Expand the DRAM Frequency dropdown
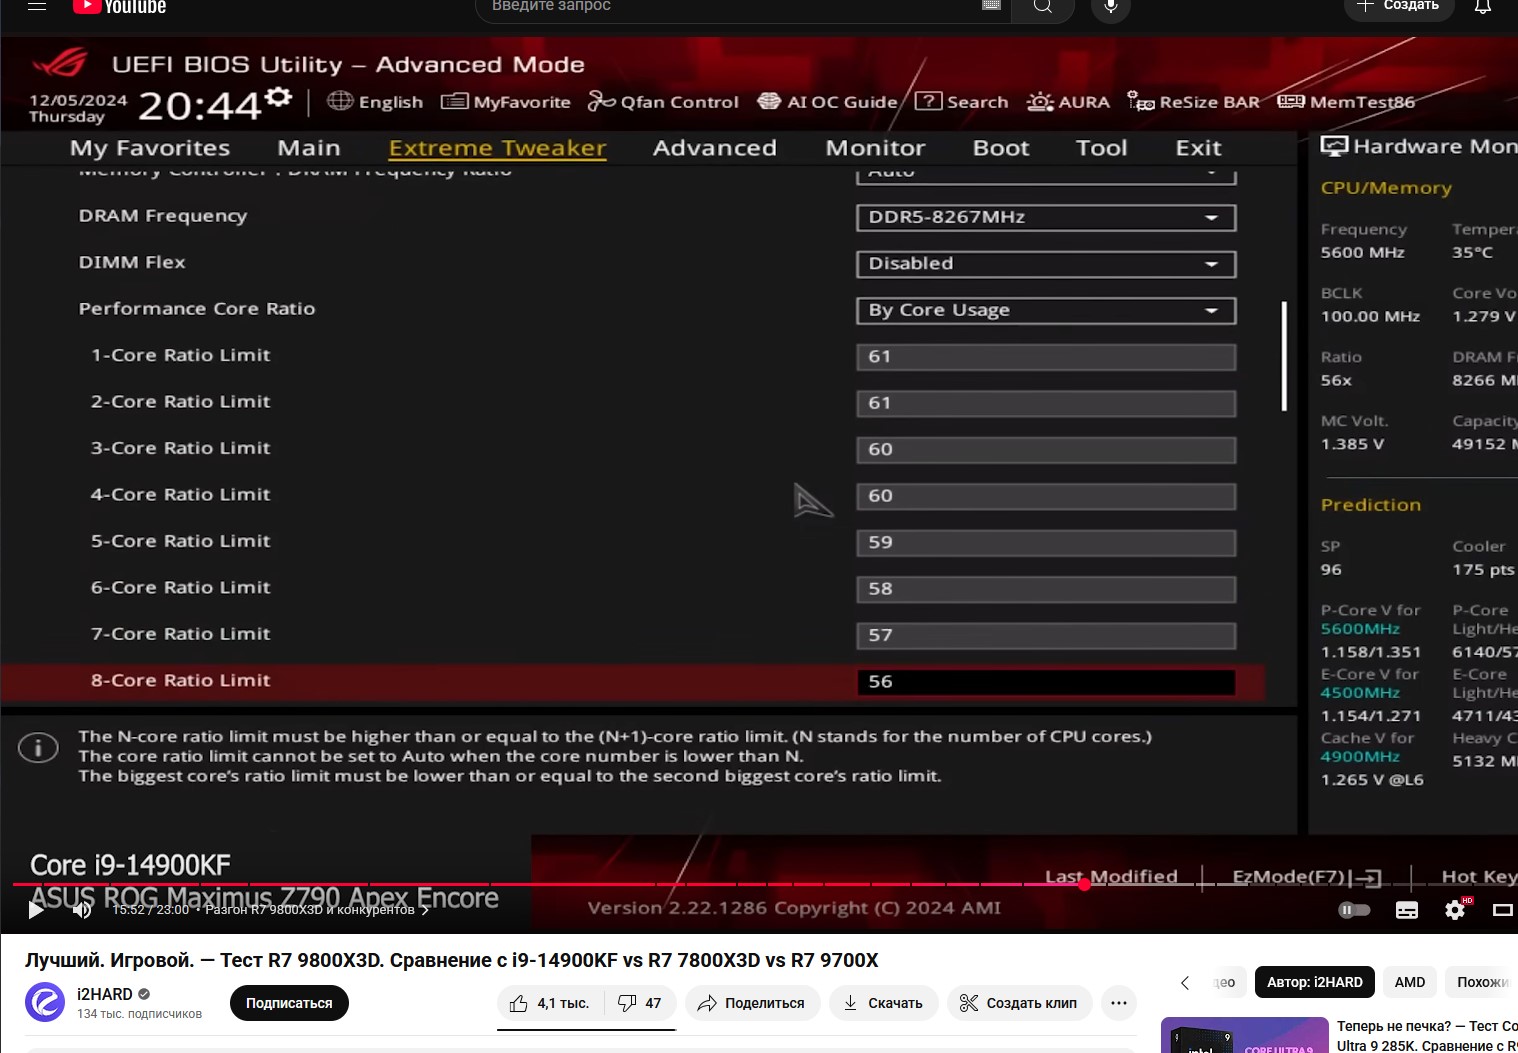 1046,218
